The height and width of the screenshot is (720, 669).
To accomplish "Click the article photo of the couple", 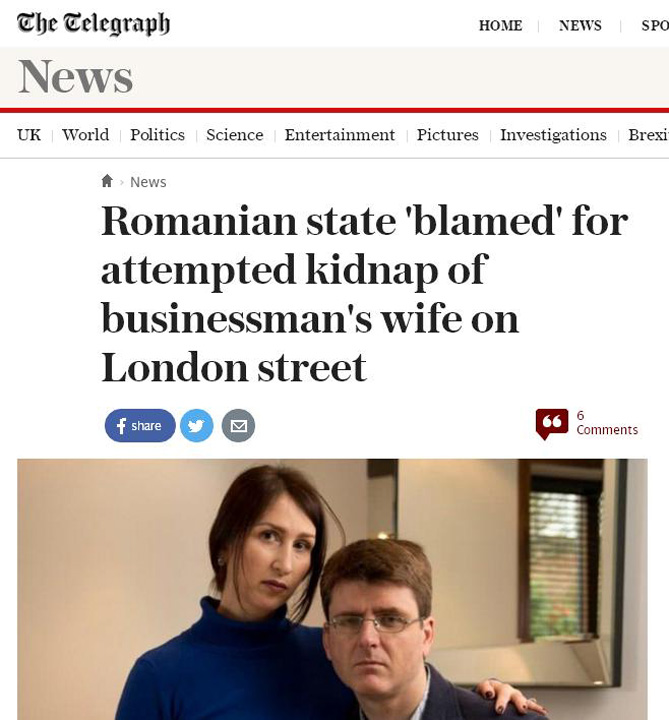I will (x=332, y=589).
